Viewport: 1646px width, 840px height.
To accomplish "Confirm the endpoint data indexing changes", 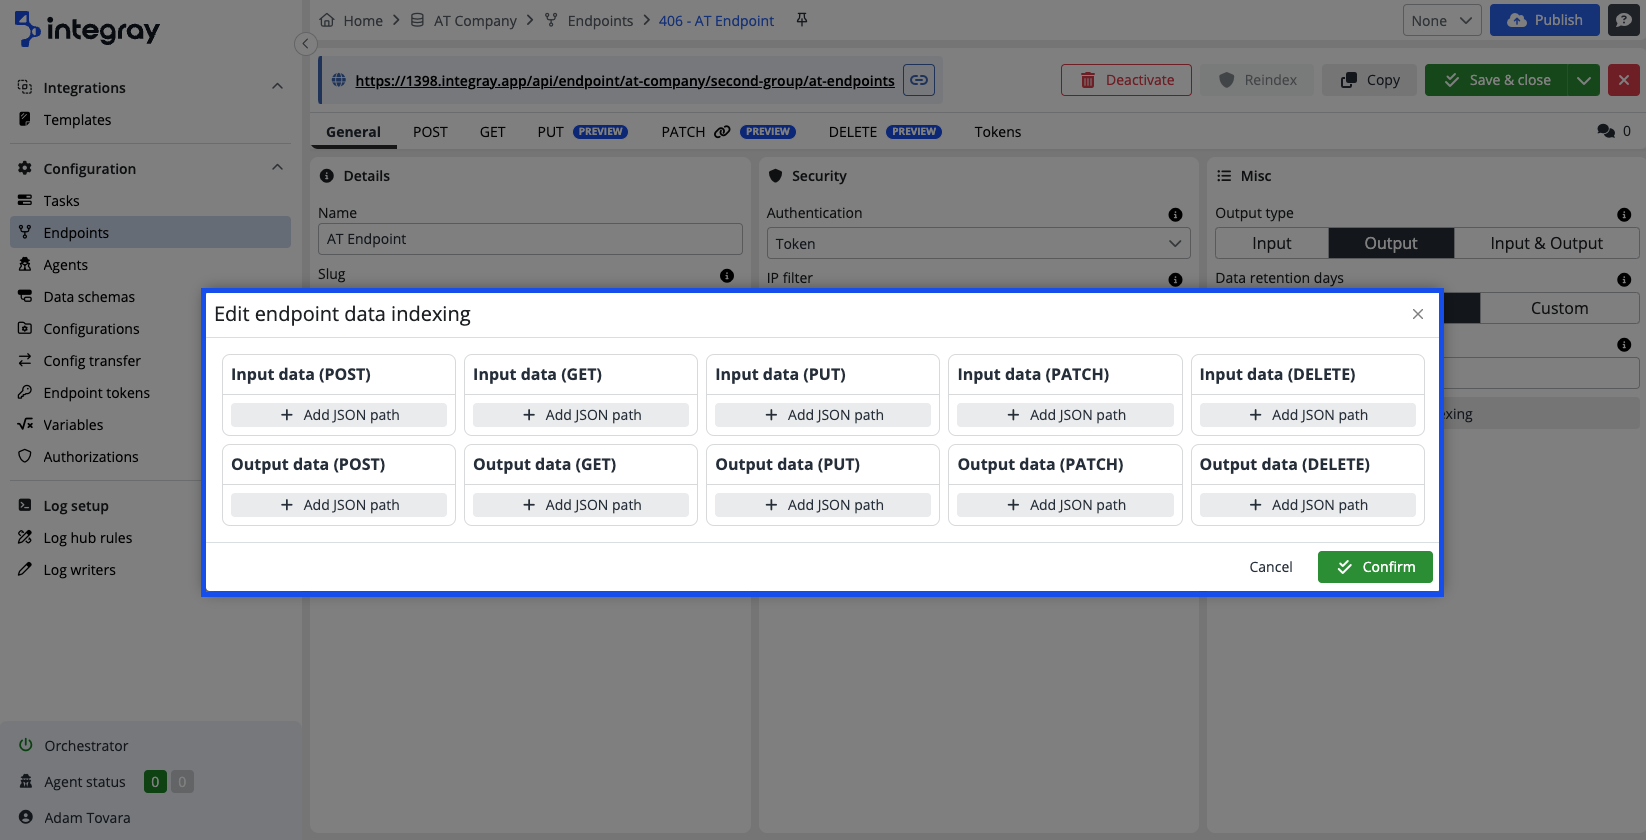I will [x=1374, y=567].
